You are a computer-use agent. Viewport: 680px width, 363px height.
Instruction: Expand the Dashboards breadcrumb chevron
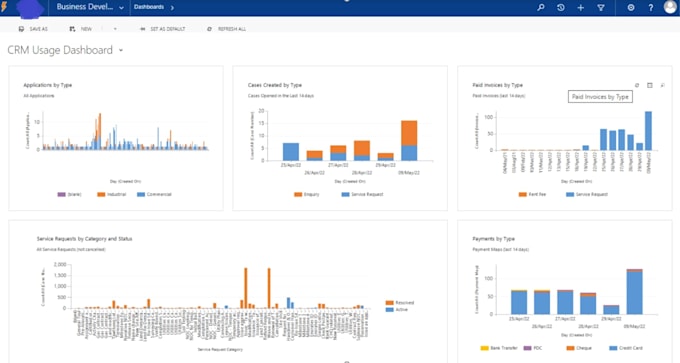172,7
